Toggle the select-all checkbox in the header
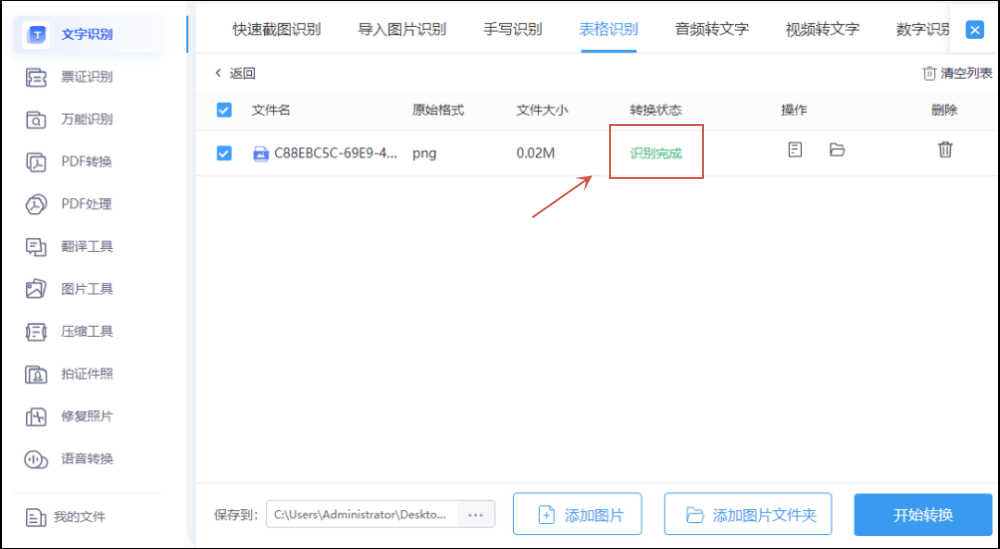This screenshot has width=1000, height=549. [224, 110]
